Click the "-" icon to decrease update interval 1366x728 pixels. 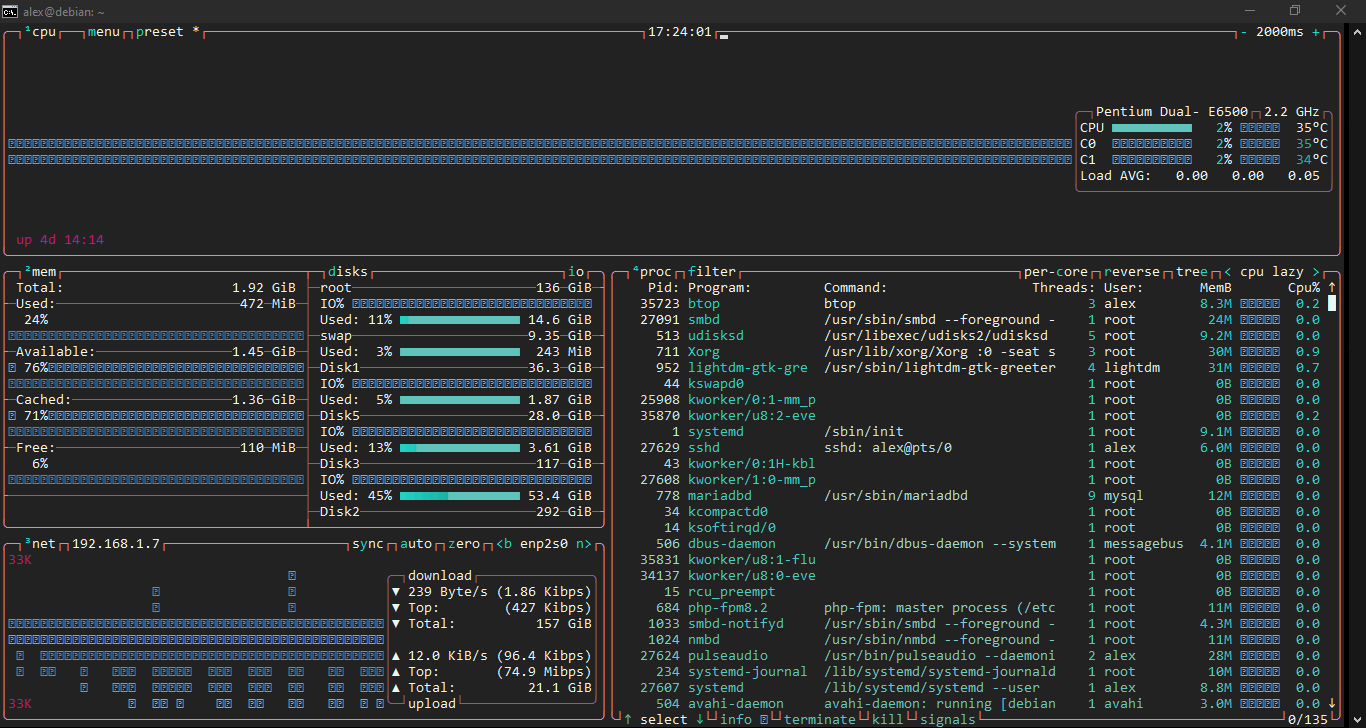click(x=1246, y=31)
